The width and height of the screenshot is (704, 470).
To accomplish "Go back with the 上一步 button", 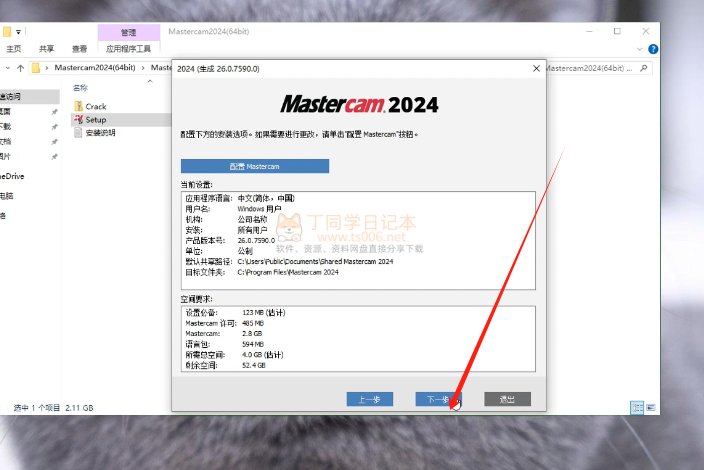I will 370,399.
